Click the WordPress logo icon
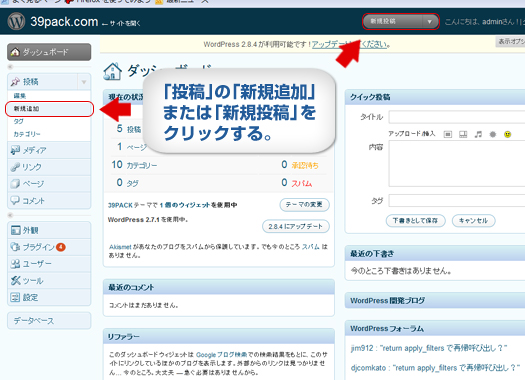The height and width of the screenshot is (380, 525). pos(16,21)
